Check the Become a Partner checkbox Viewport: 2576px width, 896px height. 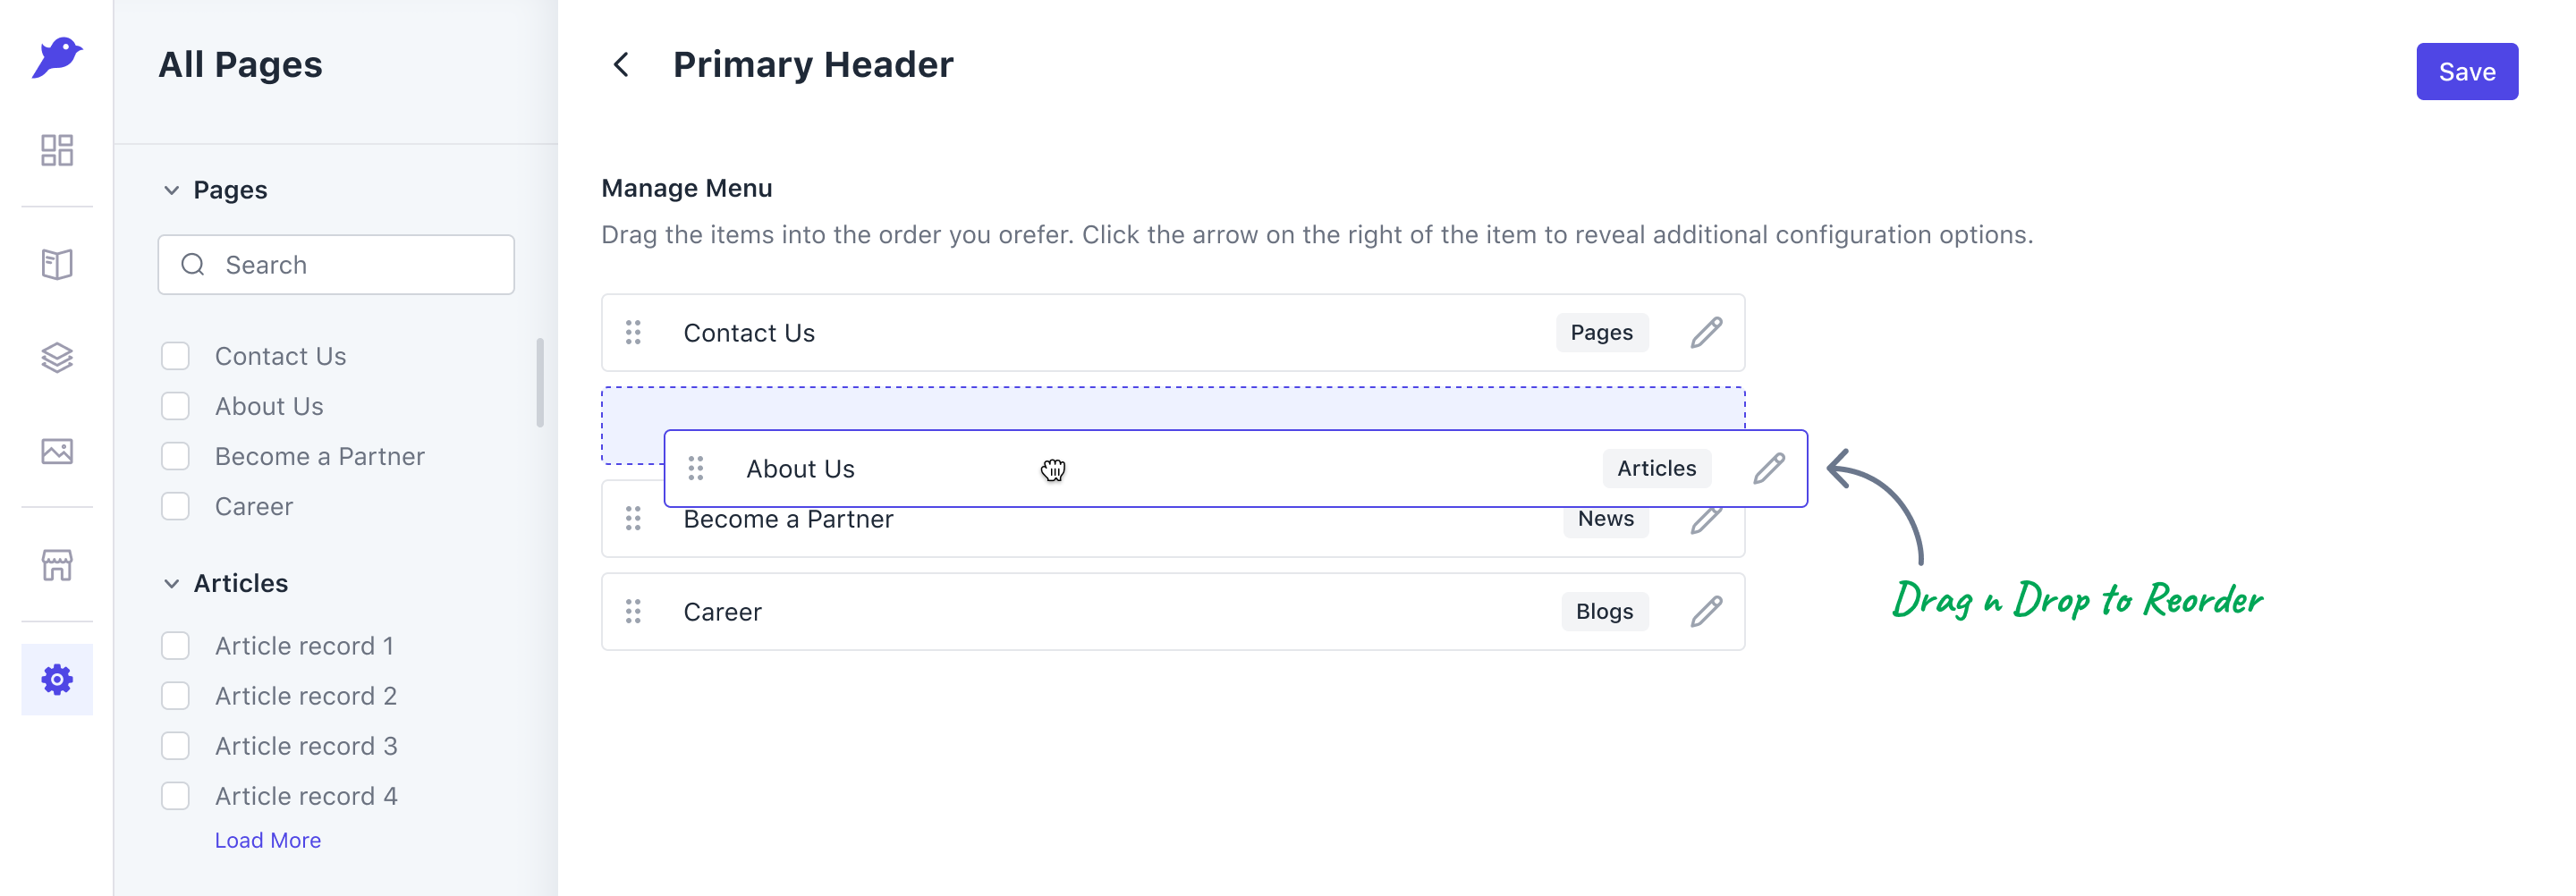pyautogui.click(x=176, y=456)
